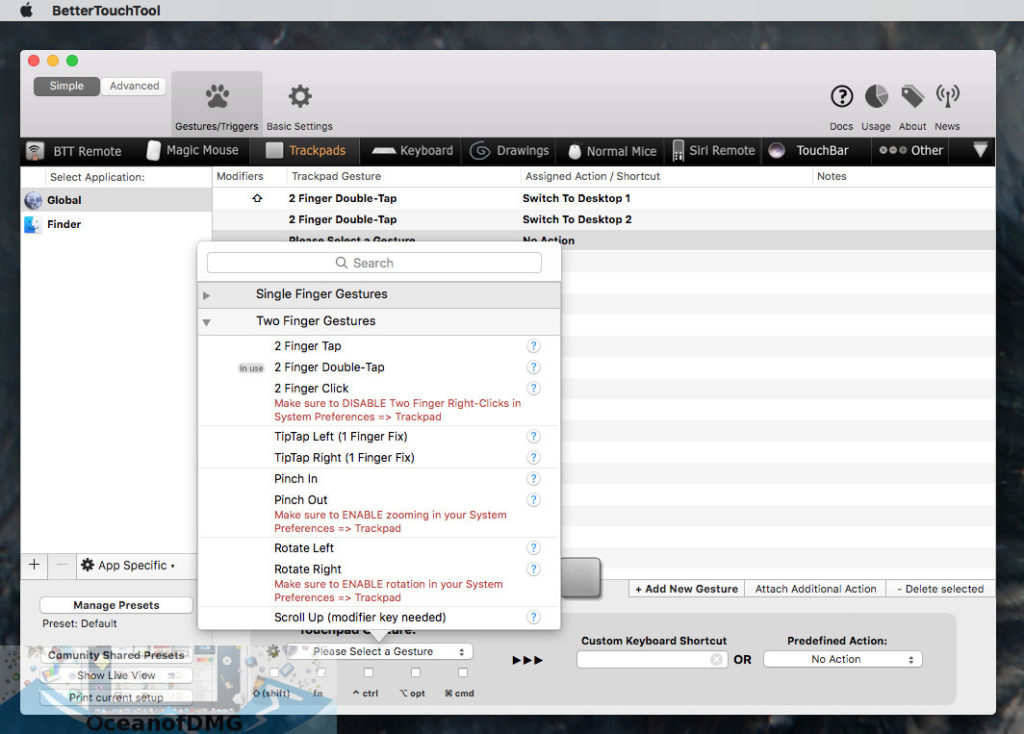Switch to the Trackpads tab
The width and height of the screenshot is (1024, 734).
(x=306, y=150)
